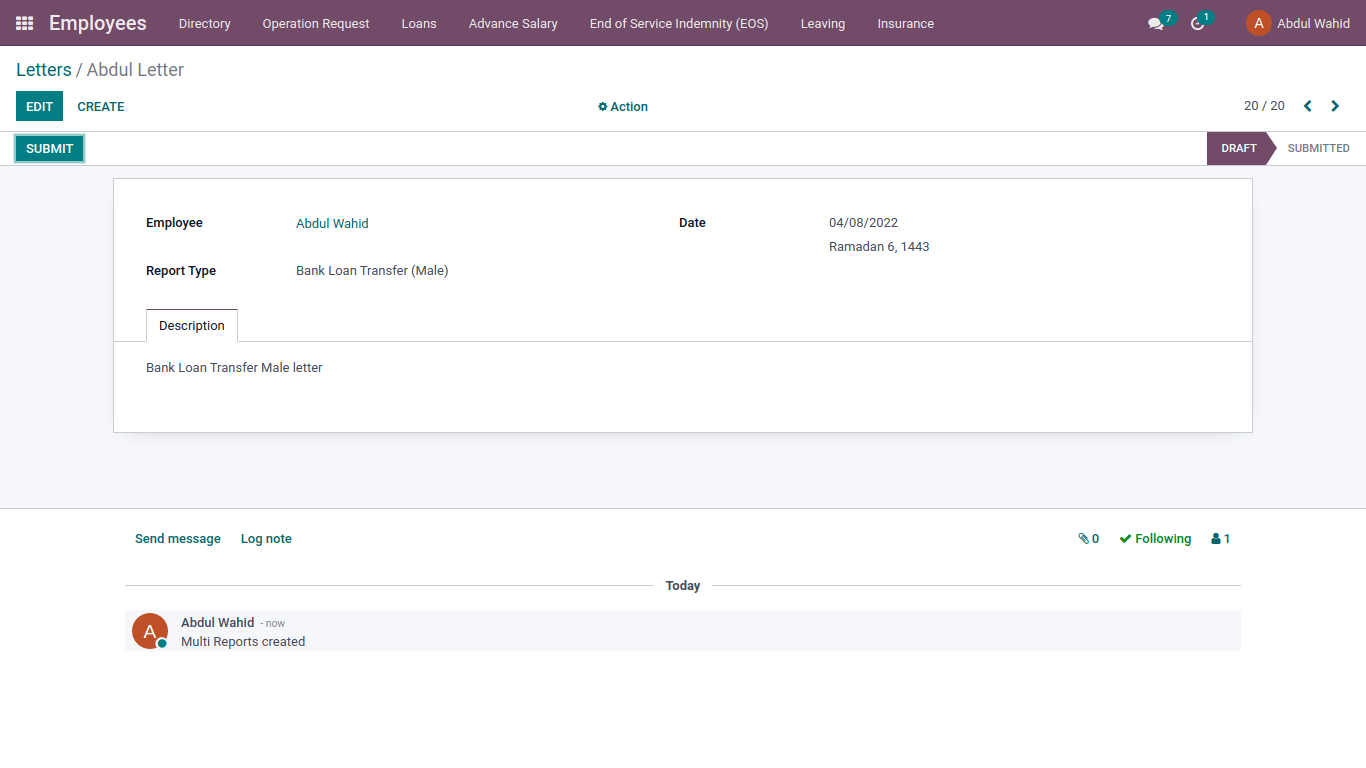
Task: Open End of Service Indemnity menu
Action: (679, 23)
